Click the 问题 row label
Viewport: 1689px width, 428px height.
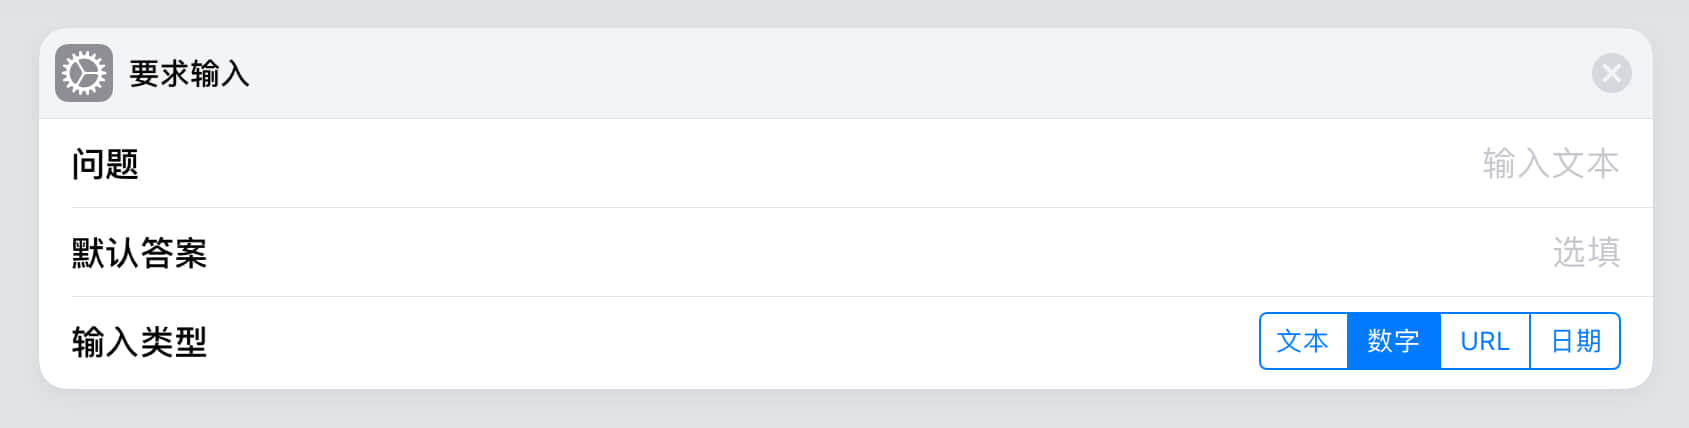(105, 164)
